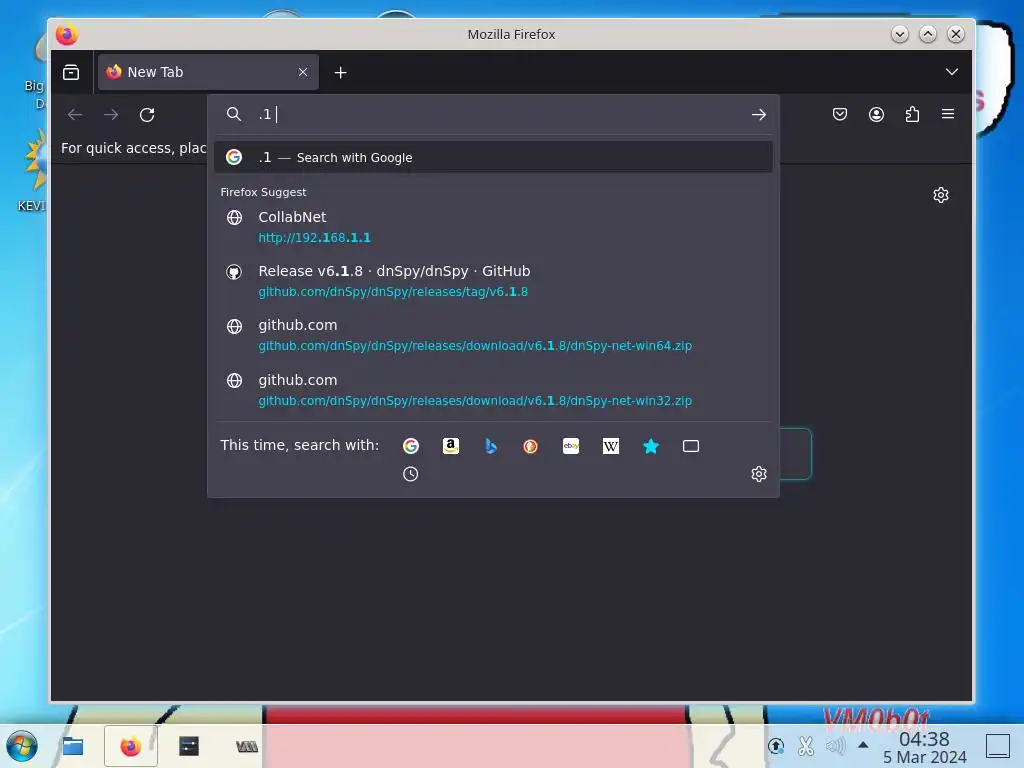This screenshot has width=1024, height=768.
Task: Select the New Tab tab
Action: point(208,72)
